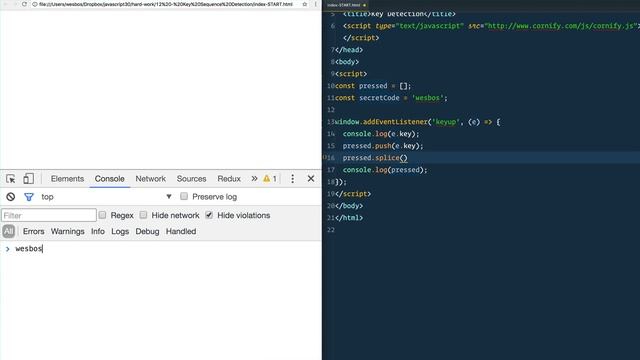Click the cornify.js script src URL
This screenshot has width=640, height=360.
point(560,26)
